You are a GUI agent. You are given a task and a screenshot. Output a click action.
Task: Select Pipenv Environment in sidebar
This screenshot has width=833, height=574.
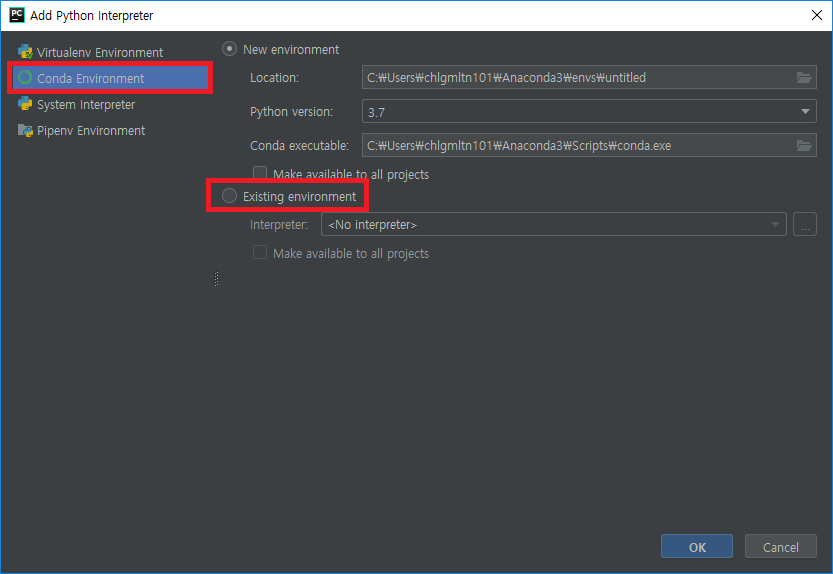(x=110, y=130)
